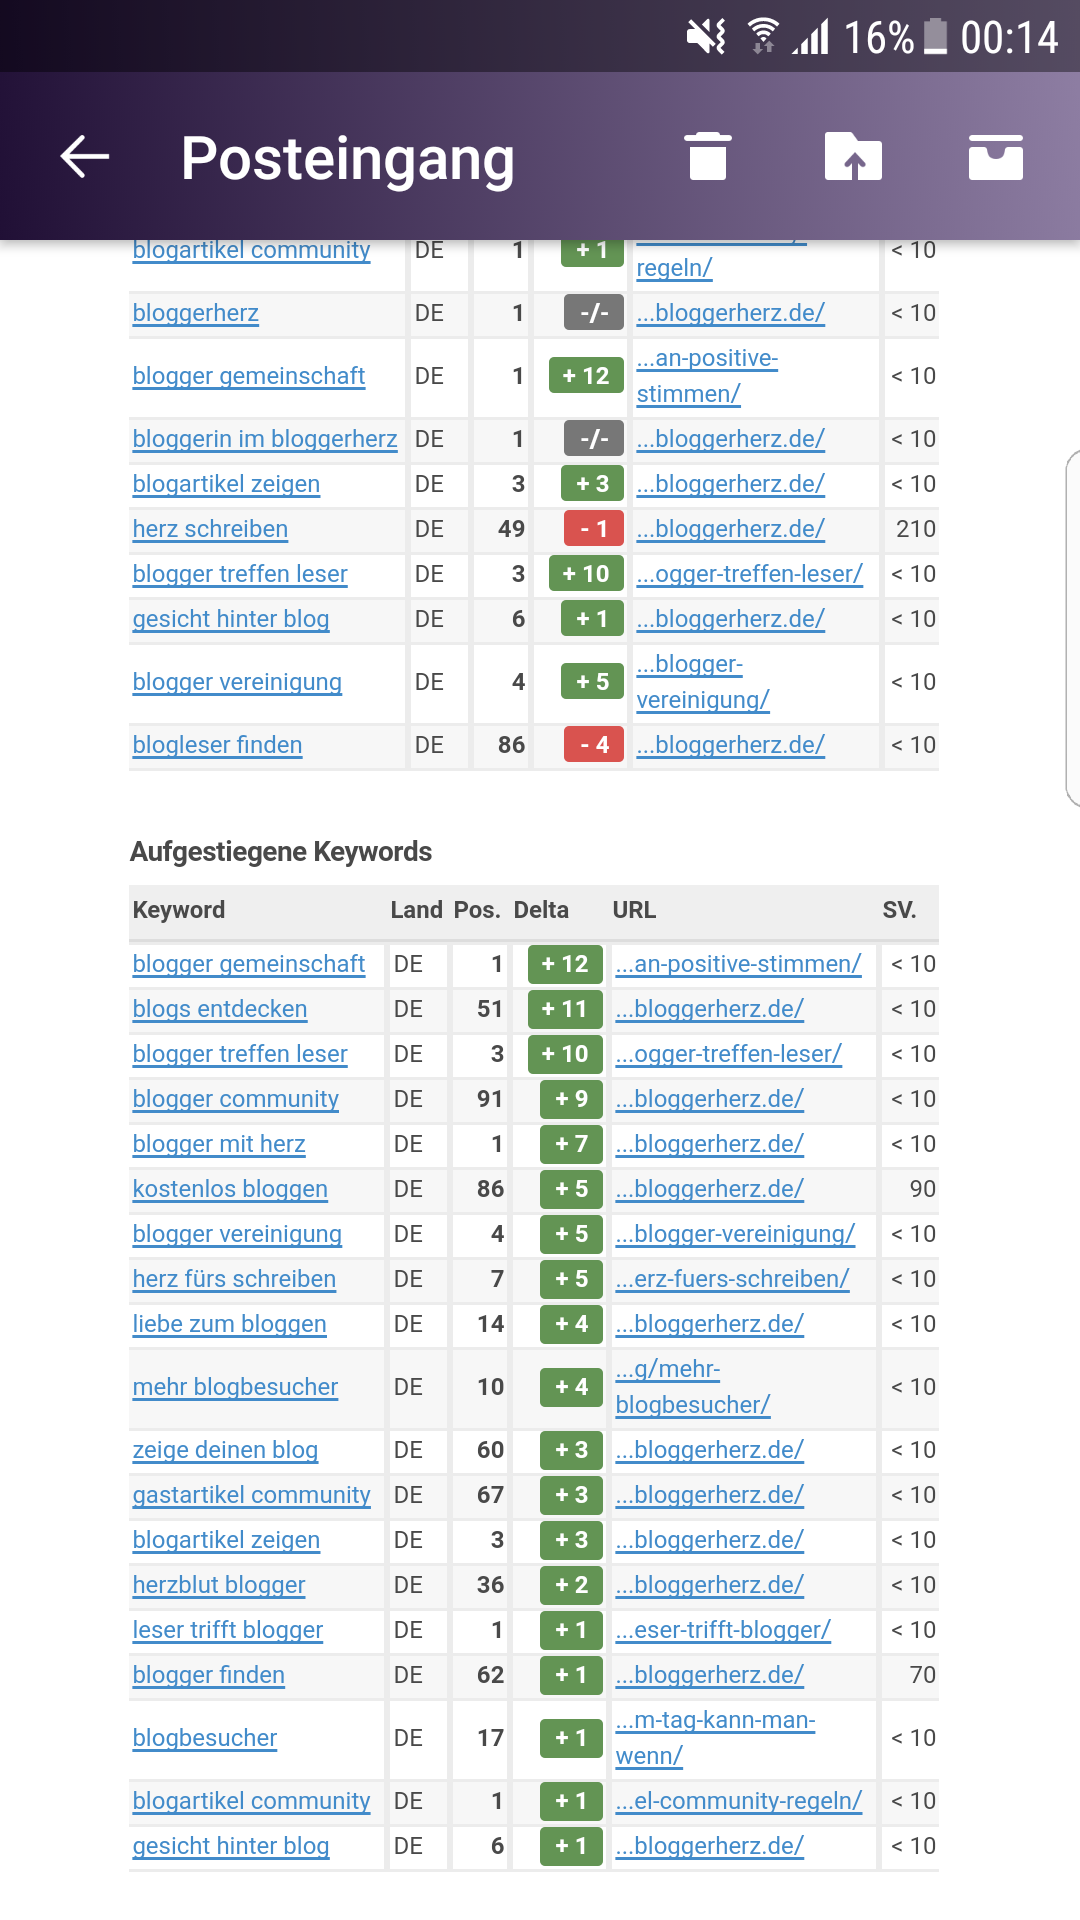Tap the back arrow in header
The height and width of the screenshot is (1920, 1080).
85,157
